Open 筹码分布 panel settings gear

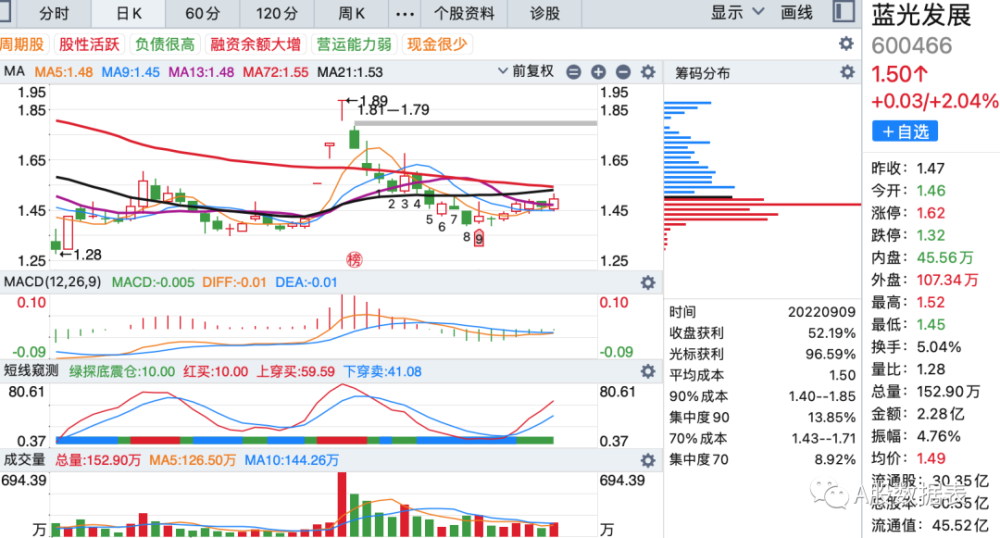[x=847, y=72]
